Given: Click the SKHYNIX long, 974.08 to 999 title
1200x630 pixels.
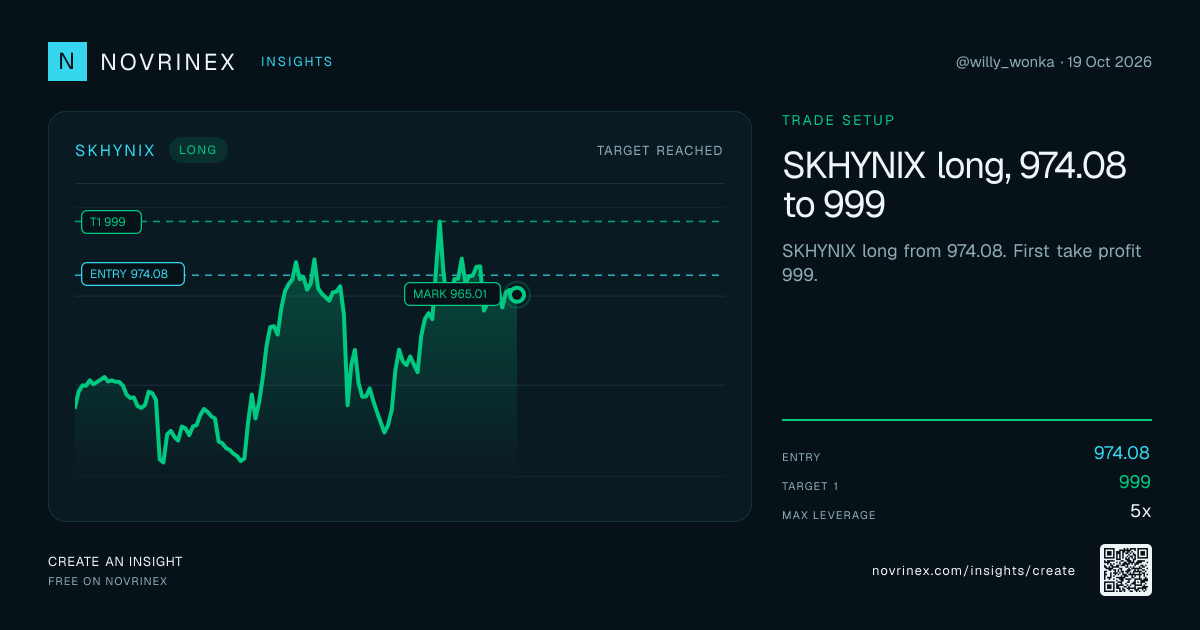Looking at the screenshot, I should [x=954, y=185].
